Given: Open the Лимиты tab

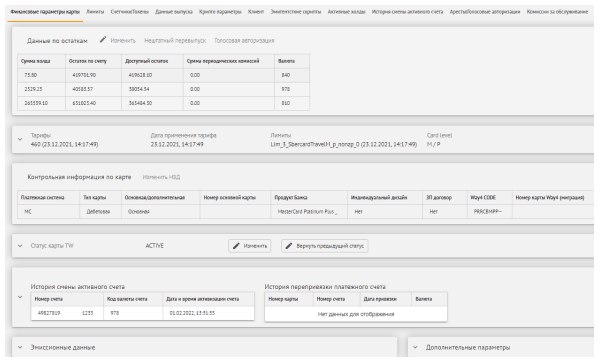Looking at the screenshot, I should pyautogui.click(x=95, y=12).
